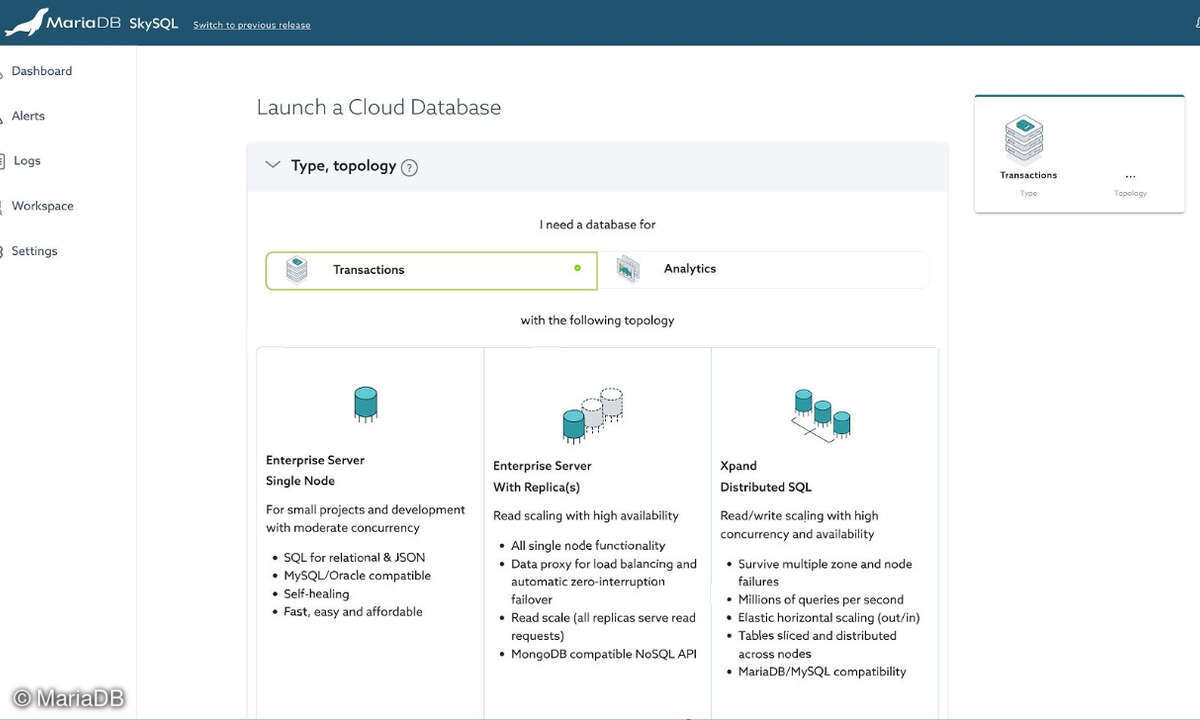Viewport: 1200px width, 720px height.
Task: Select Enterprise Server With Replica(s) topology
Action: (598, 532)
